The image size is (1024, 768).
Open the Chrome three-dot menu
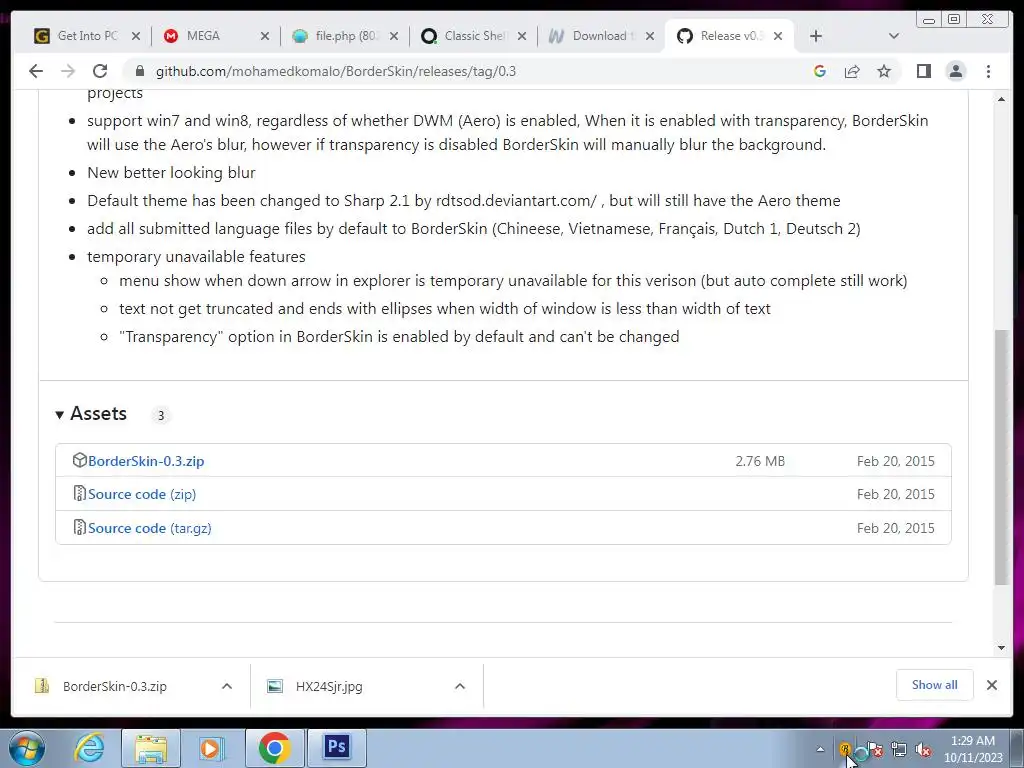point(988,71)
